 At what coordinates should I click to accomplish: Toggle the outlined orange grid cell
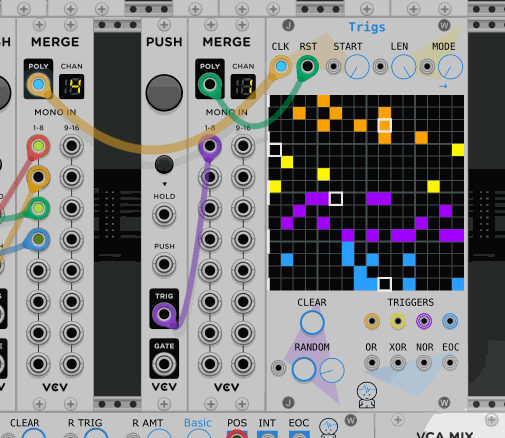click(x=384, y=125)
